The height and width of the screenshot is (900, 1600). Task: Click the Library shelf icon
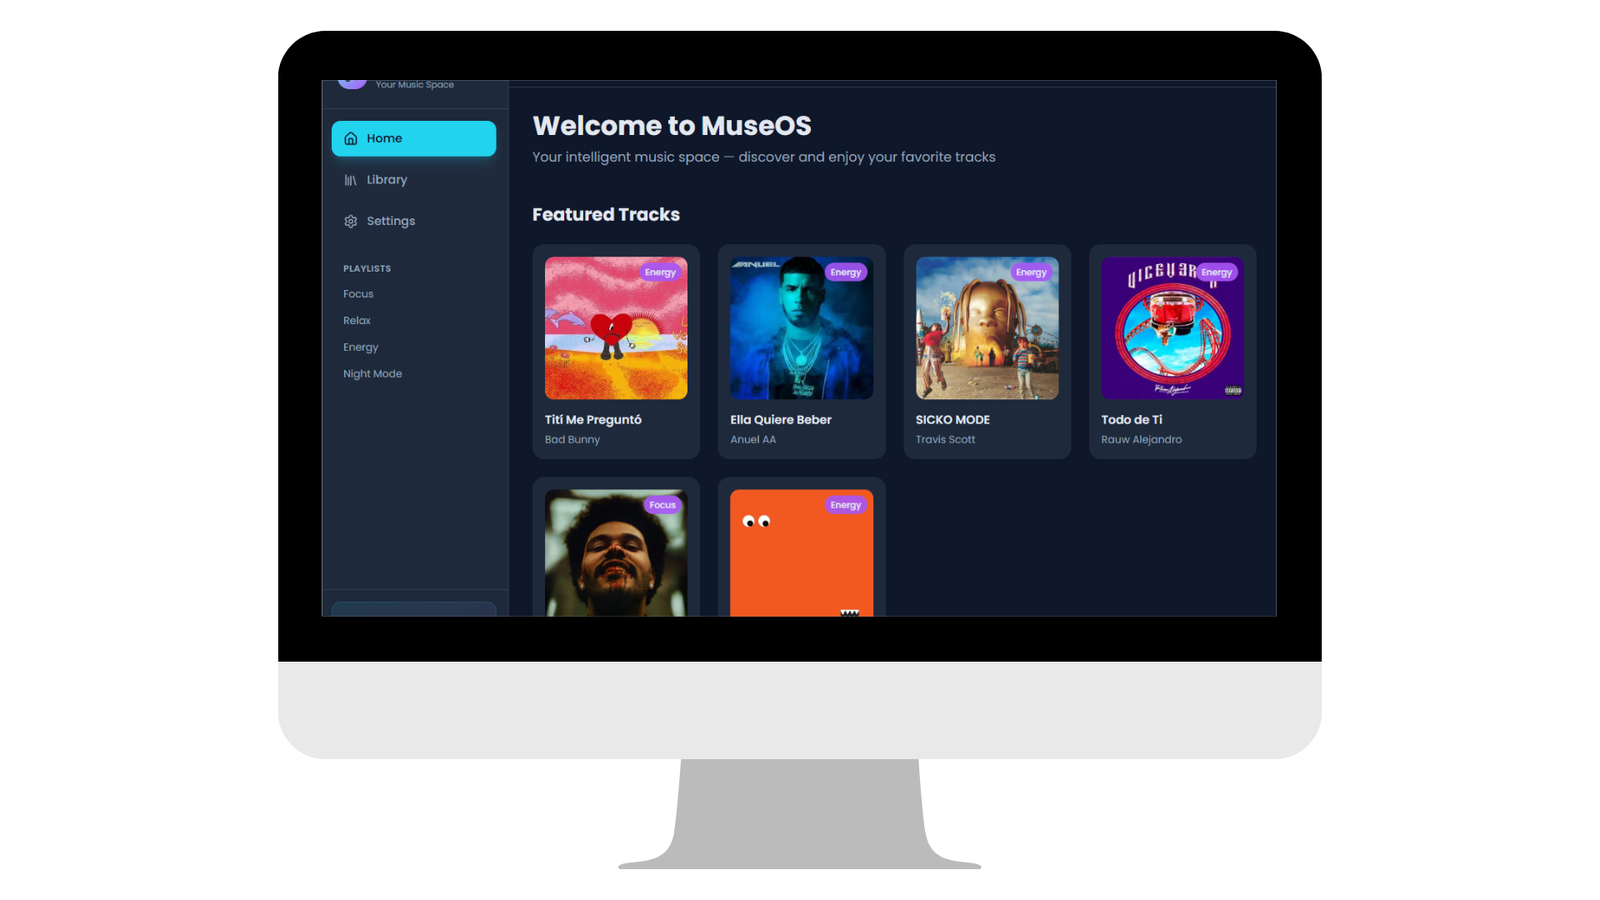point(351,180)
